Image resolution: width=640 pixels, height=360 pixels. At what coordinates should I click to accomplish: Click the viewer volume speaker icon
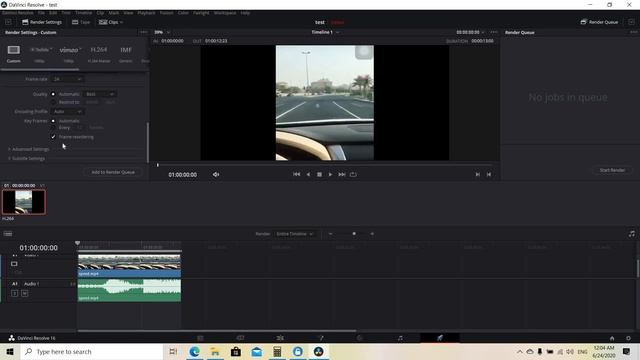(216, 174)
